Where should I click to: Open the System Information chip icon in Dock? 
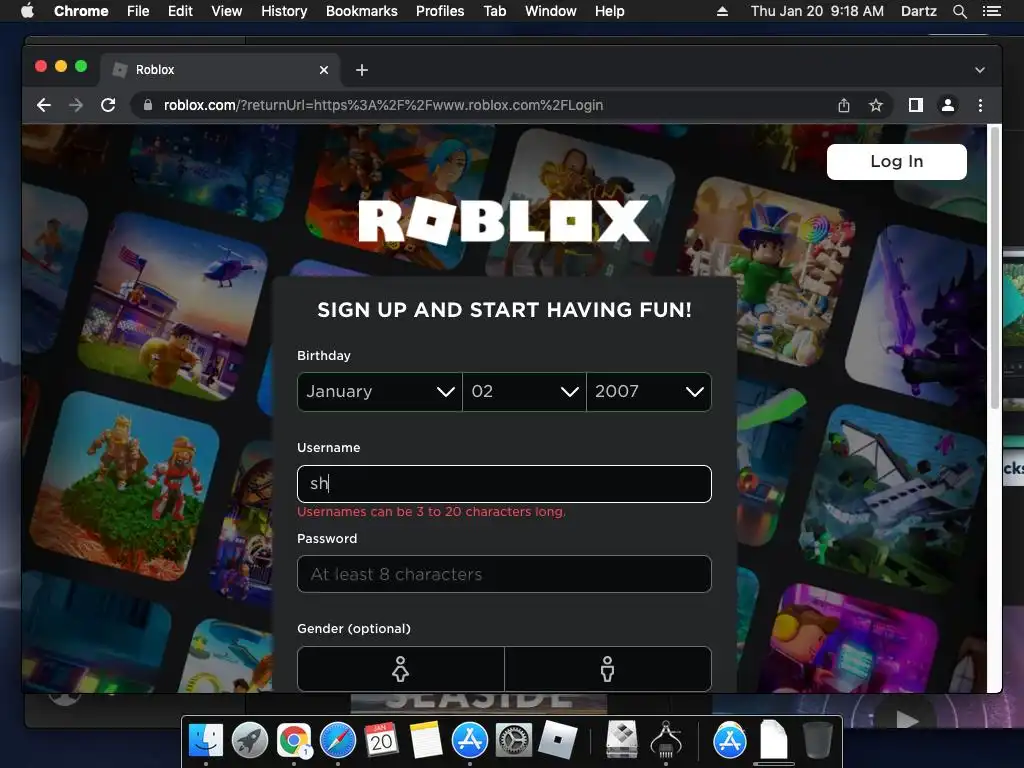pos(665,740)
